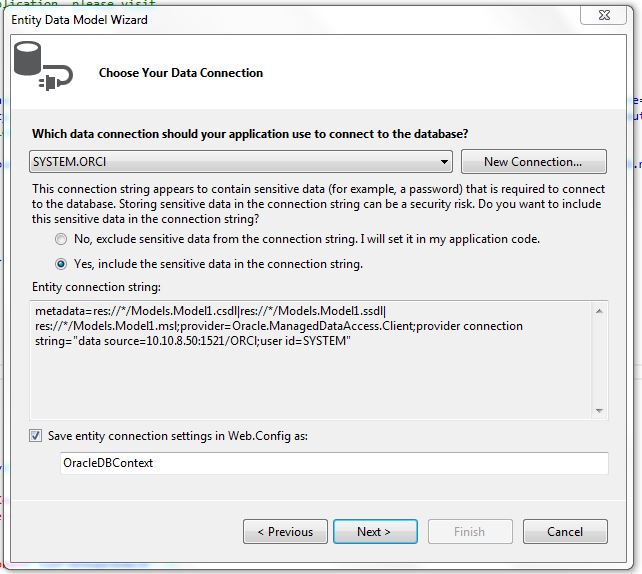Select No, exclude sensitive data option
The height and width of the screenshot is (574, 642).
pyautogui.click(x=61, y=239)
